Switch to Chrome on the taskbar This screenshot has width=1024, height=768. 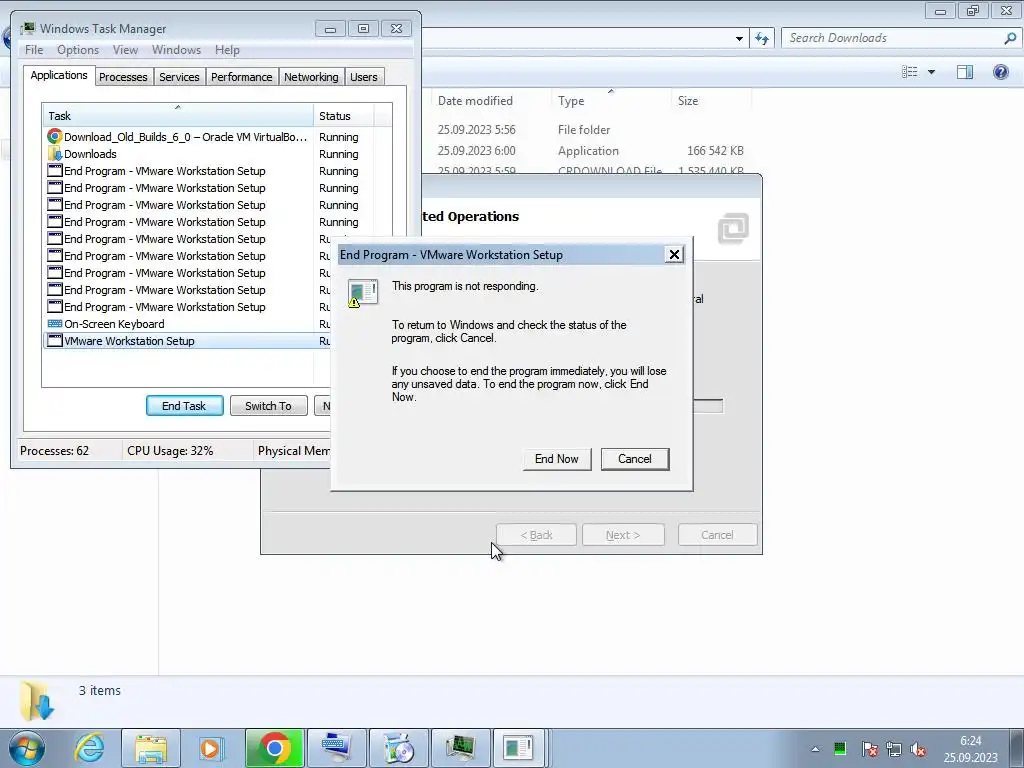[274, 748]
